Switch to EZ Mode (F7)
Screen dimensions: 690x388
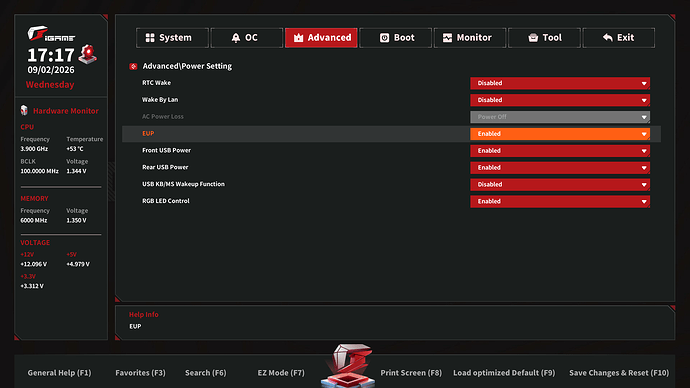click(281, 373)
